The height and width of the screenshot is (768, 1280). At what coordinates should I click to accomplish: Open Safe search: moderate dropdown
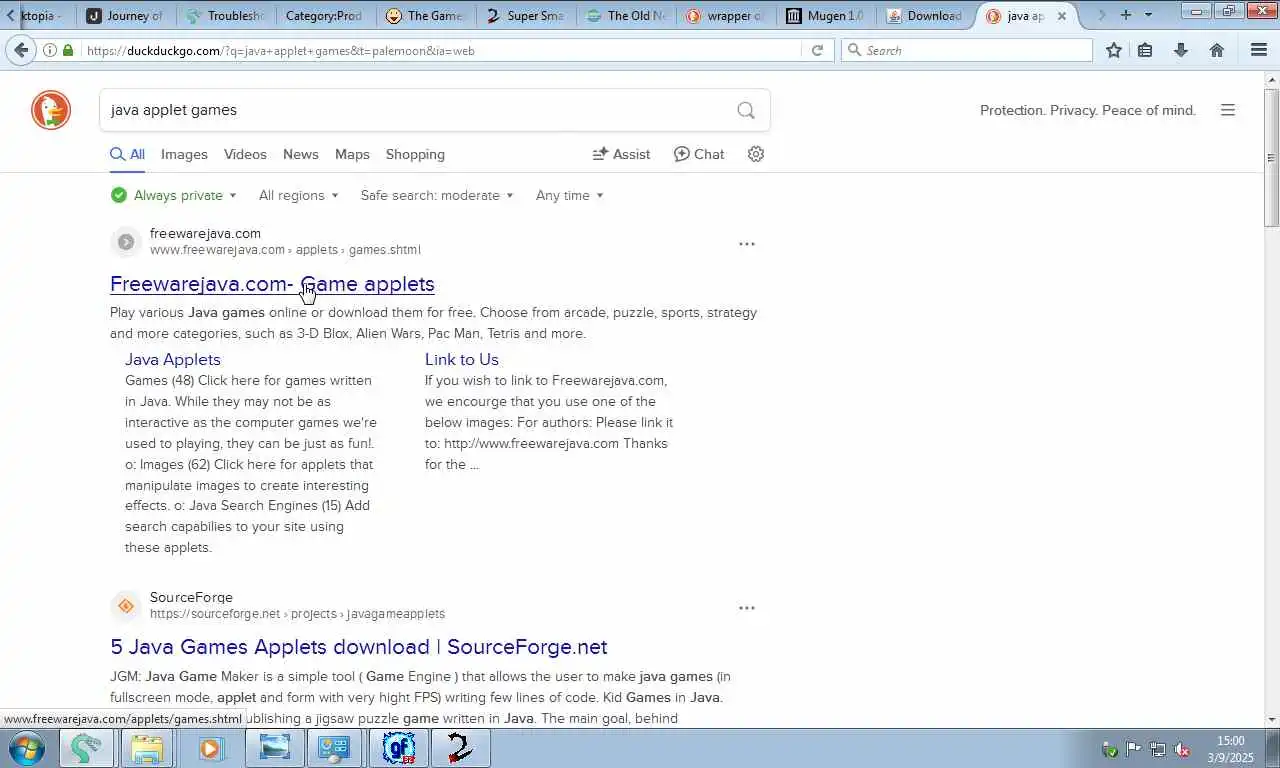(437, 196)
